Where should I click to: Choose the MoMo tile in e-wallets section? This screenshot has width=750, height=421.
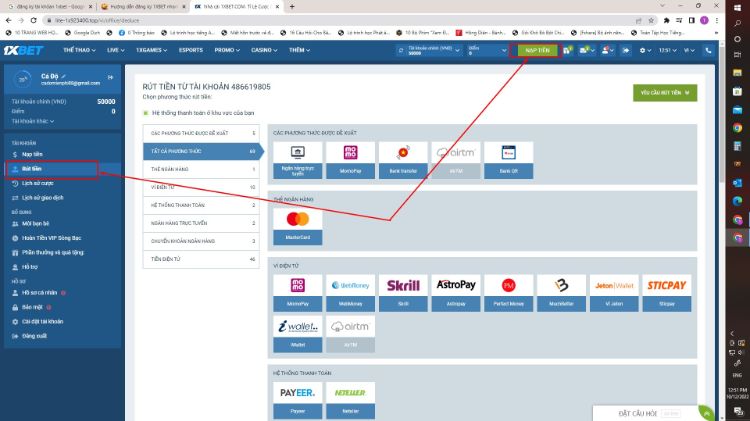(298, 293)
